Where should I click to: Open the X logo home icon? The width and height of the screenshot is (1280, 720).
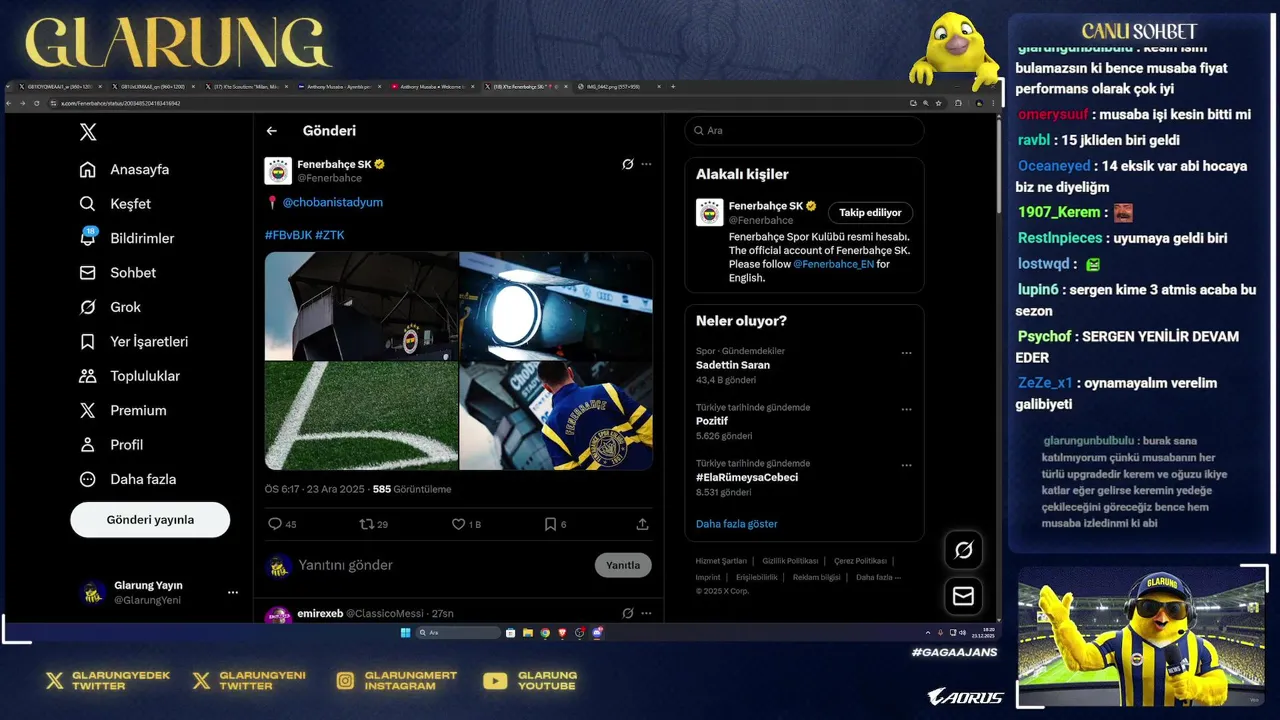click(88, 131)
